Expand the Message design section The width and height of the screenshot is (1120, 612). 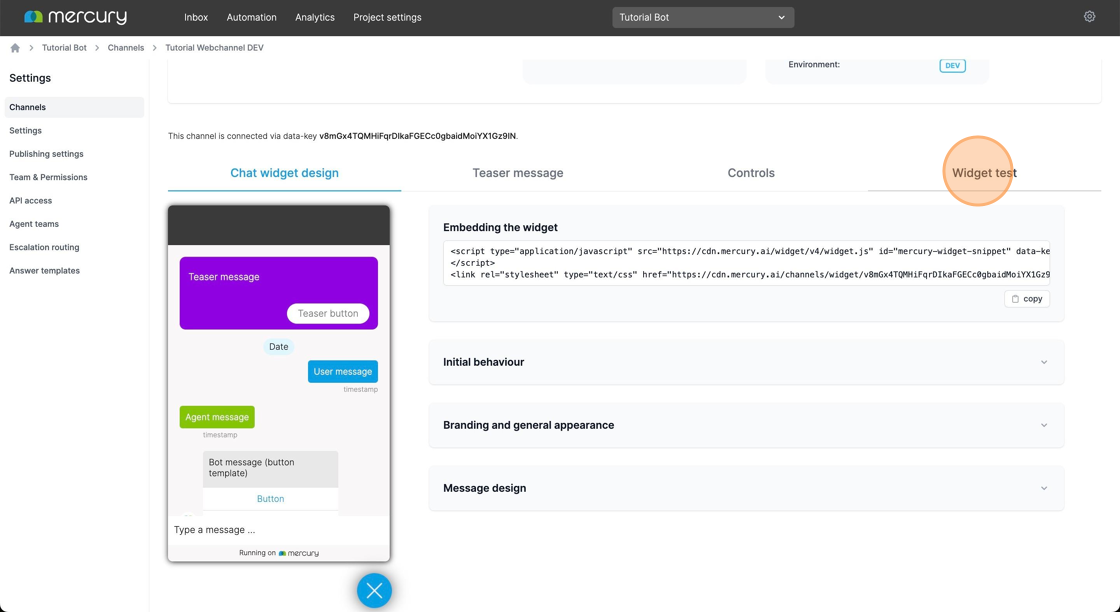coord(746,488)
